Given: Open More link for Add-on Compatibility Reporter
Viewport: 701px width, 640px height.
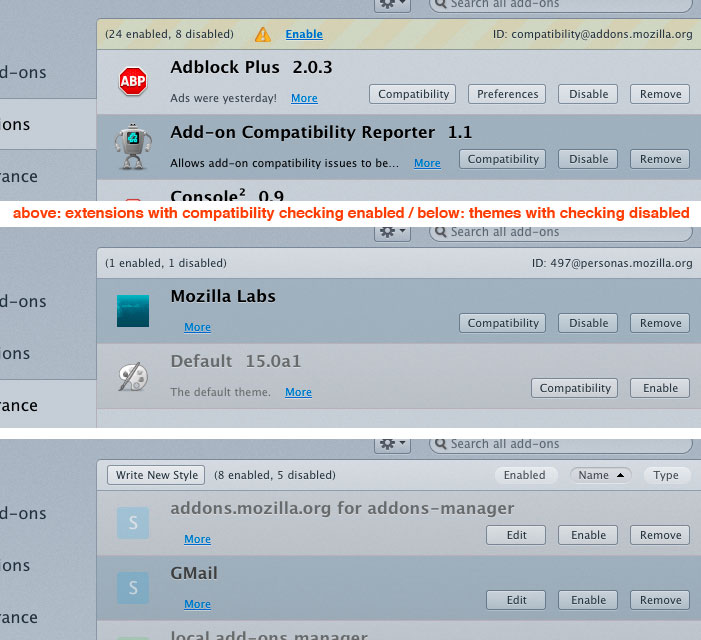Looking at the screenshot, I should (427, 163).
